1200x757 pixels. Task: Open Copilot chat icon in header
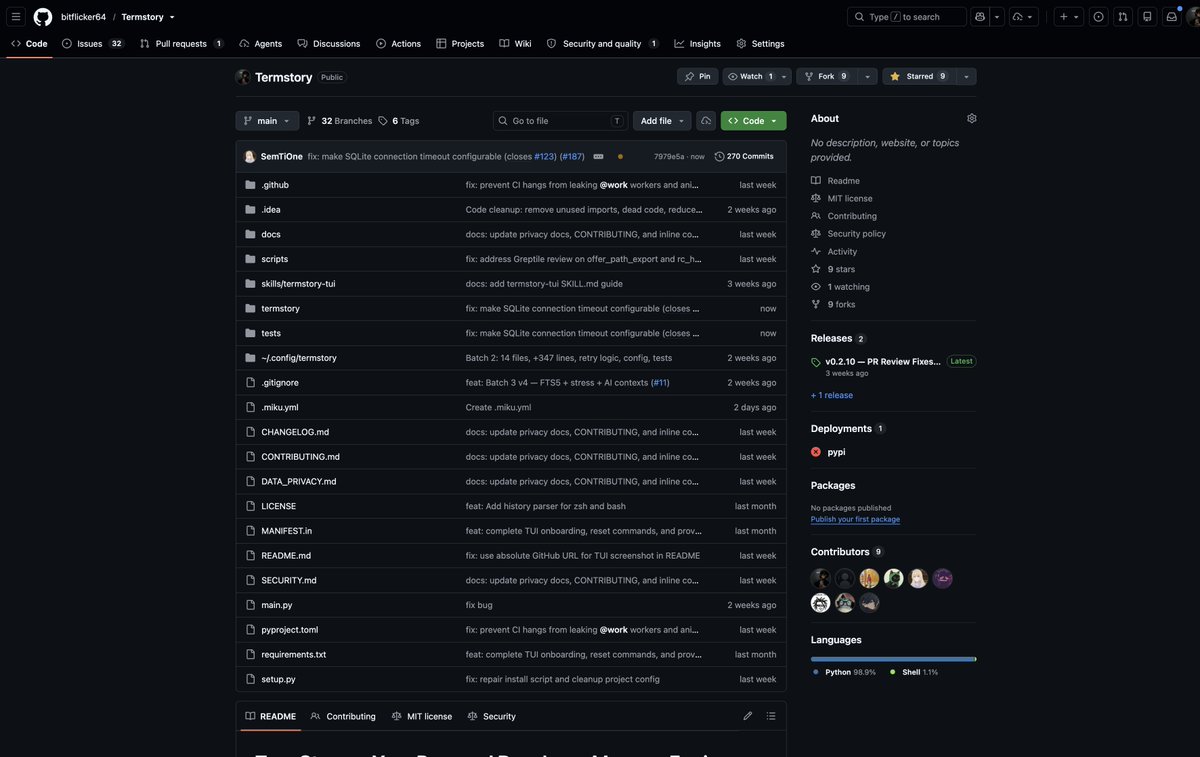tap(980, 17)
